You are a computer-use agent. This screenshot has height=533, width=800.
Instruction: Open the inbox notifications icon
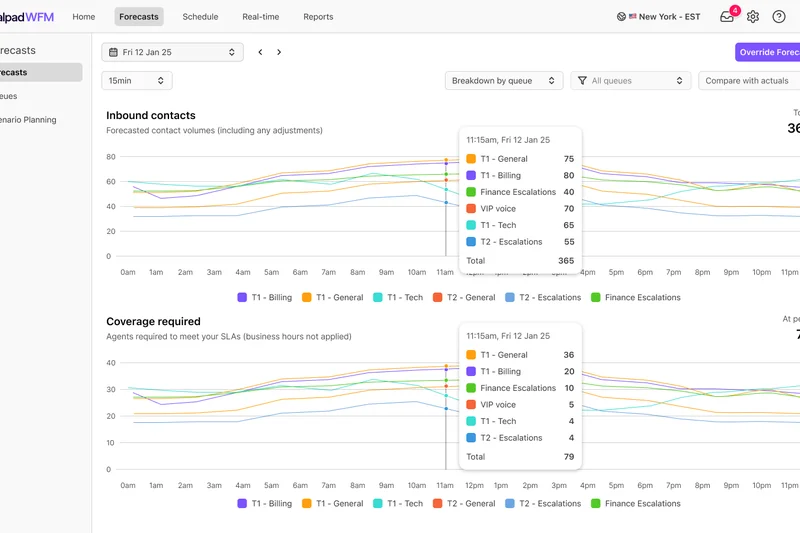727,17
